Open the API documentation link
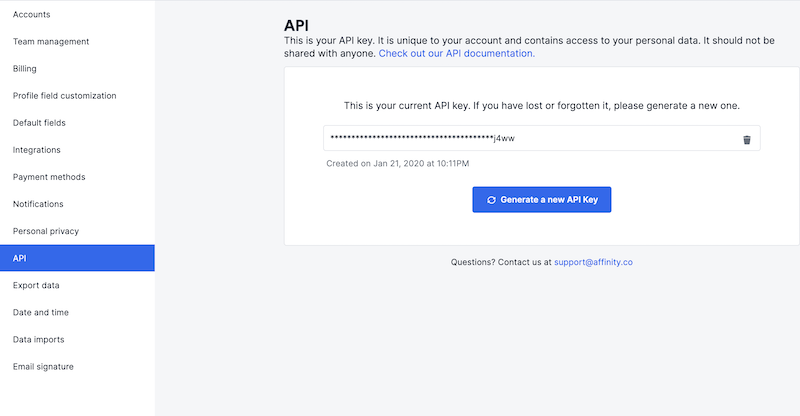The height and width of the screenshot is (416, 800). (x=456, y=54)
